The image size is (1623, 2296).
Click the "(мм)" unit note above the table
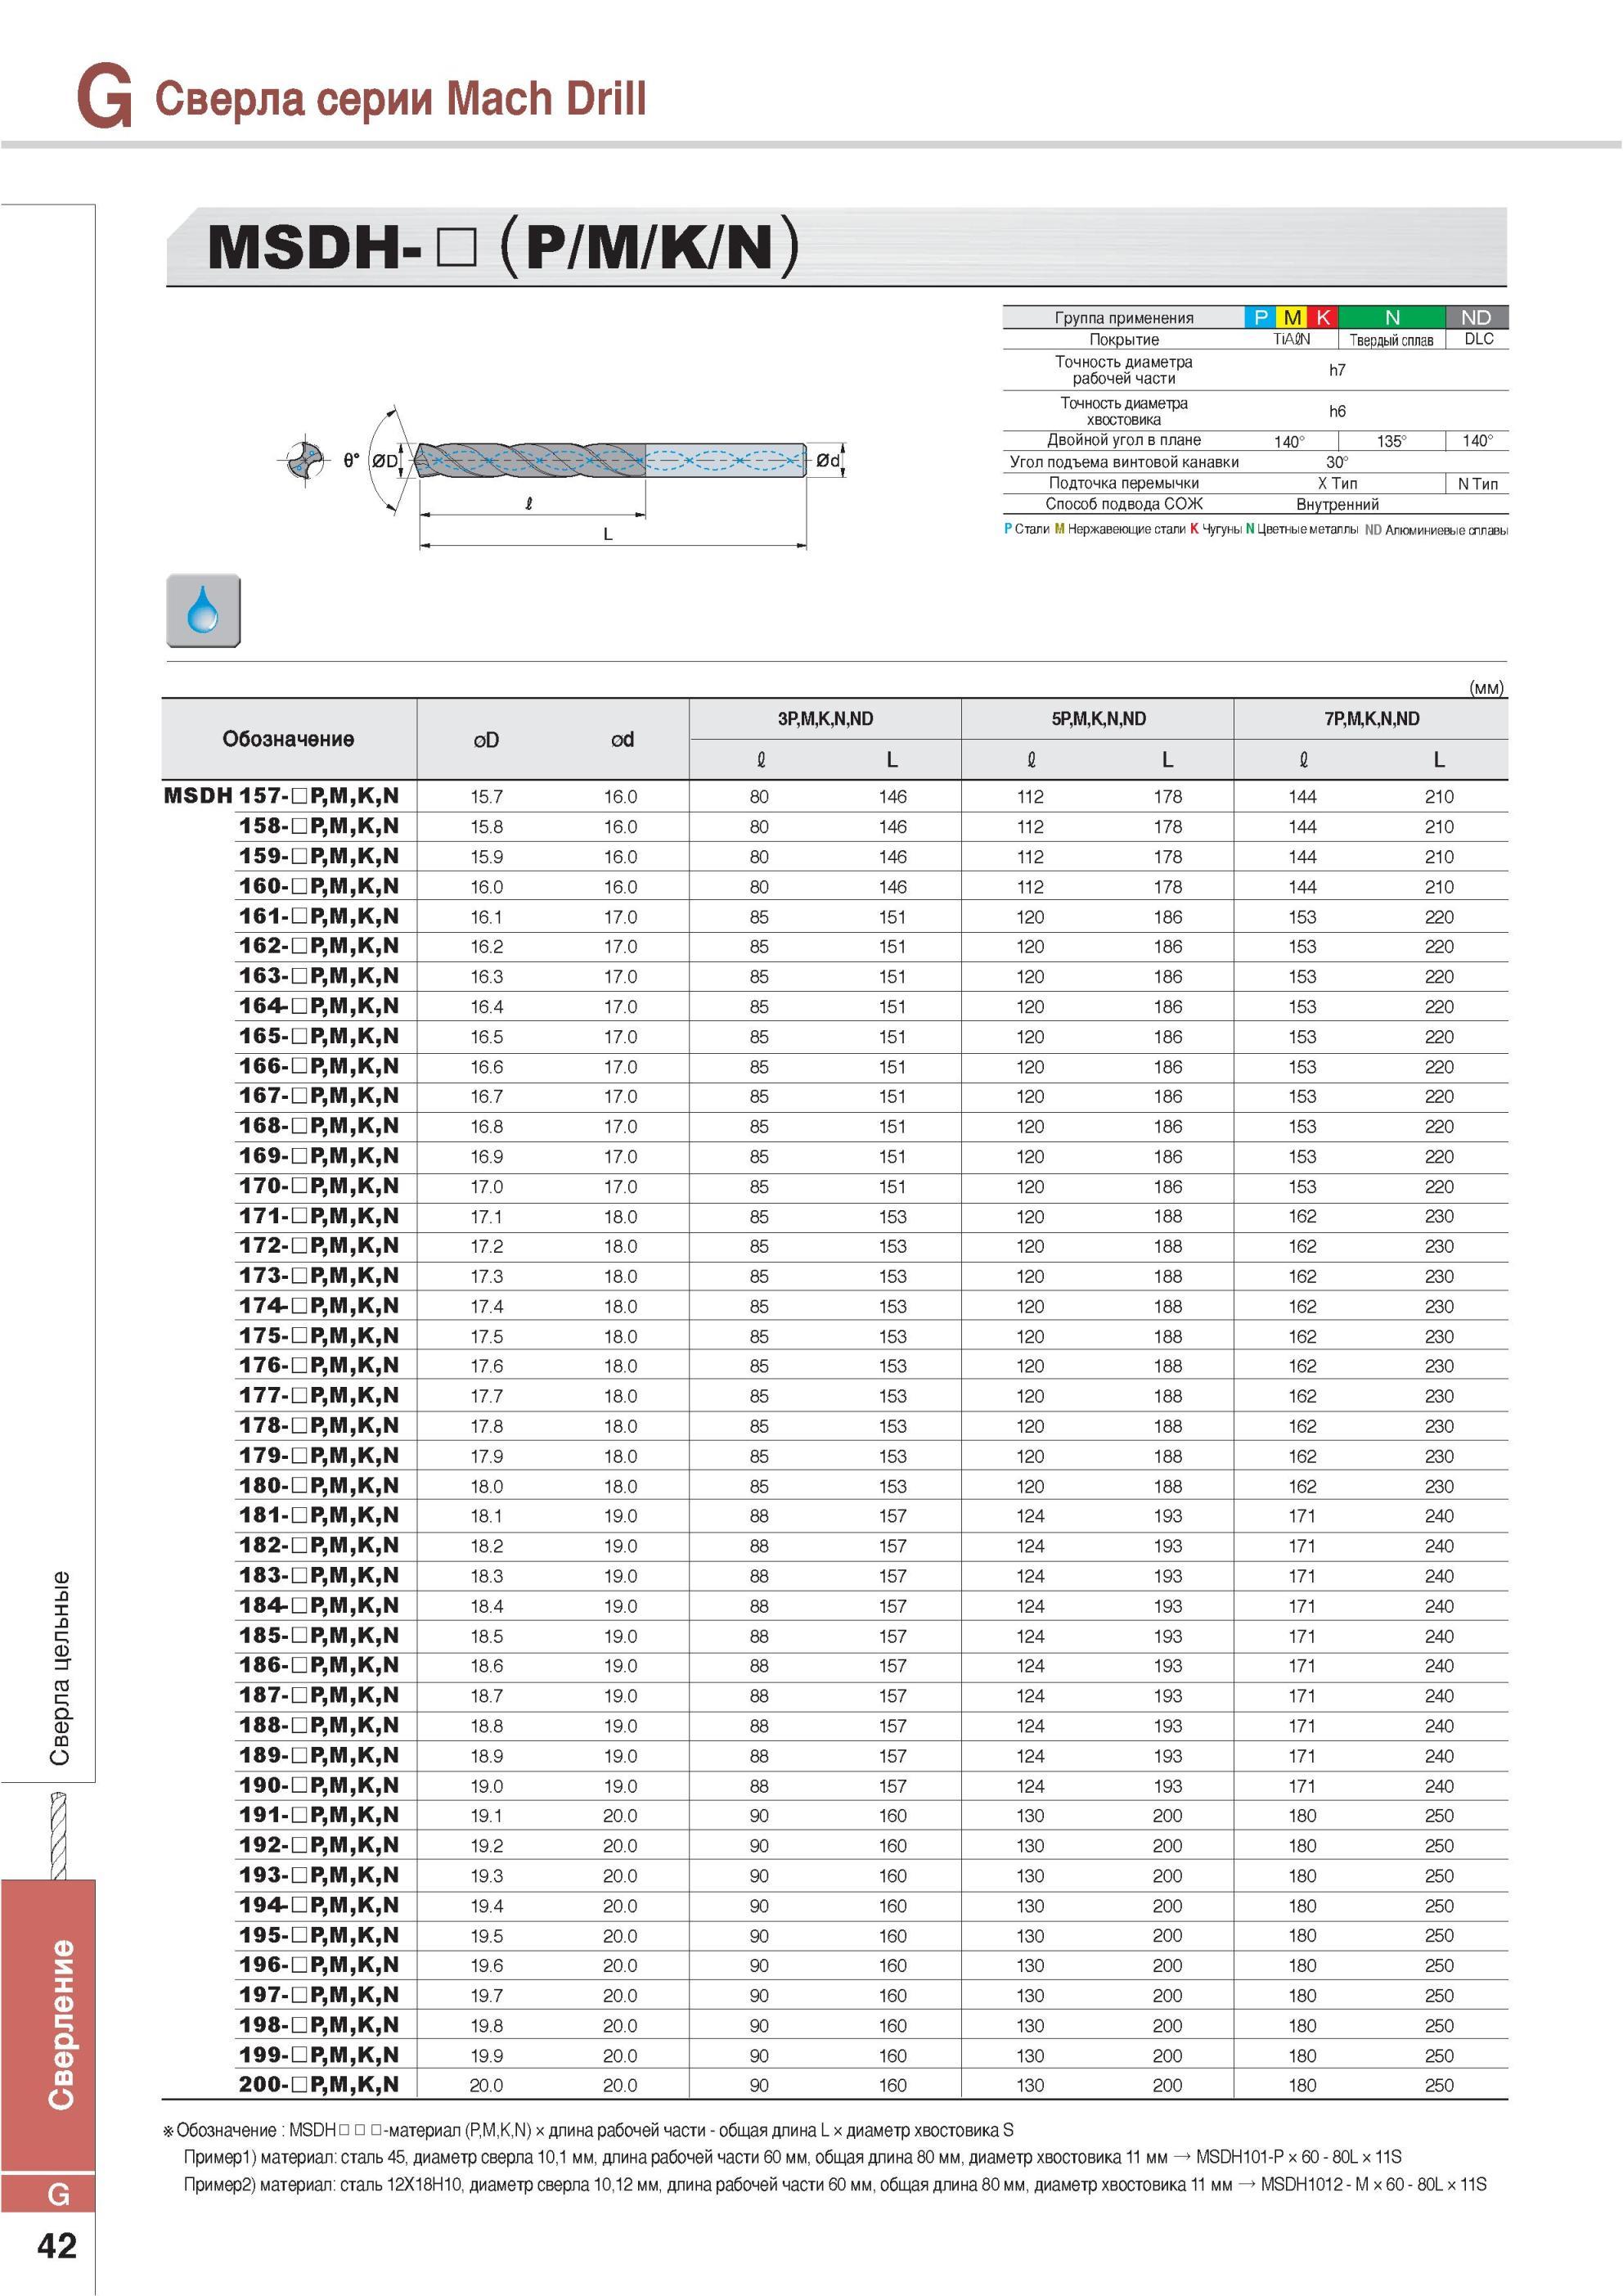coord(1486,688)
